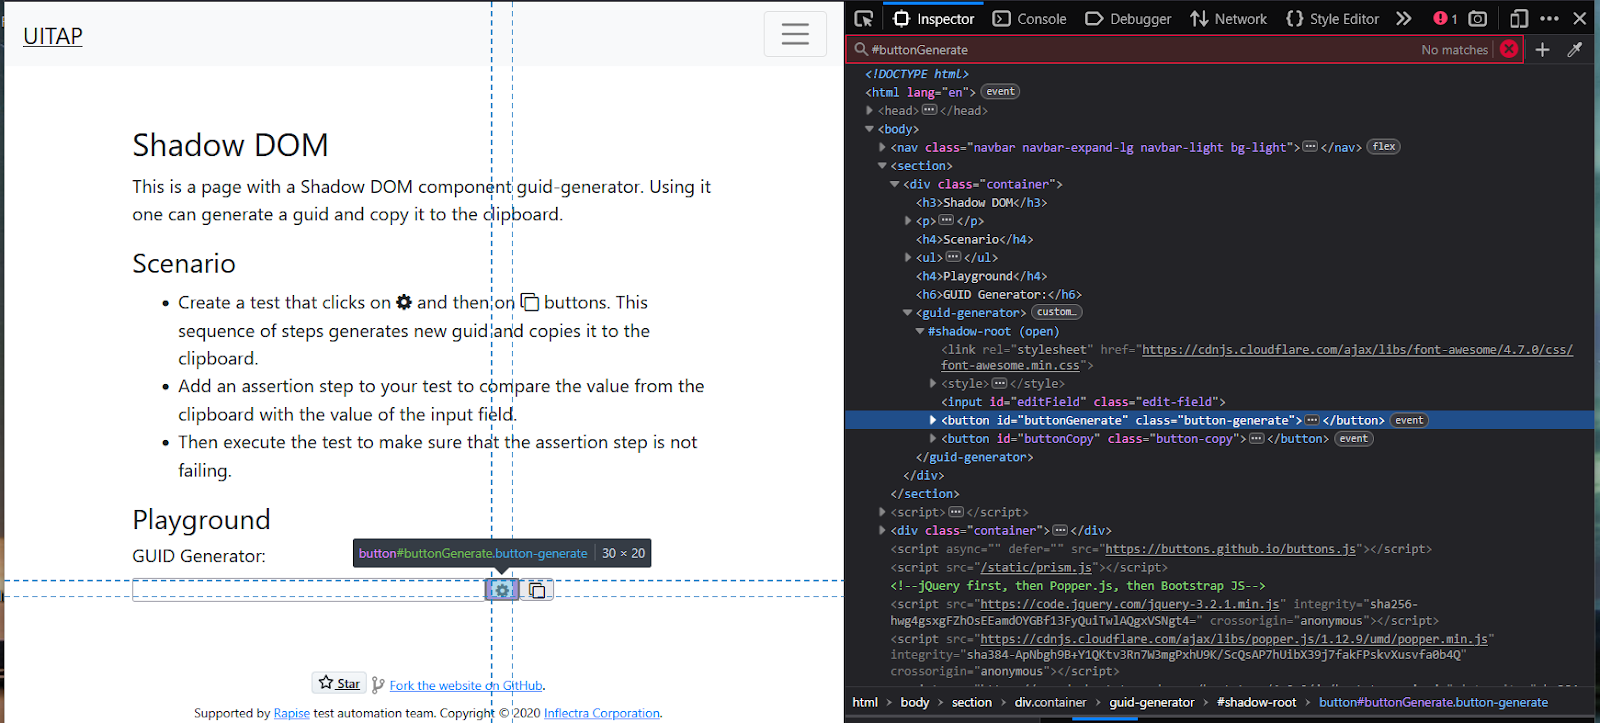Open the Rapise link in footer
This screenshot has width=1600, height=723.
[291, 713]
